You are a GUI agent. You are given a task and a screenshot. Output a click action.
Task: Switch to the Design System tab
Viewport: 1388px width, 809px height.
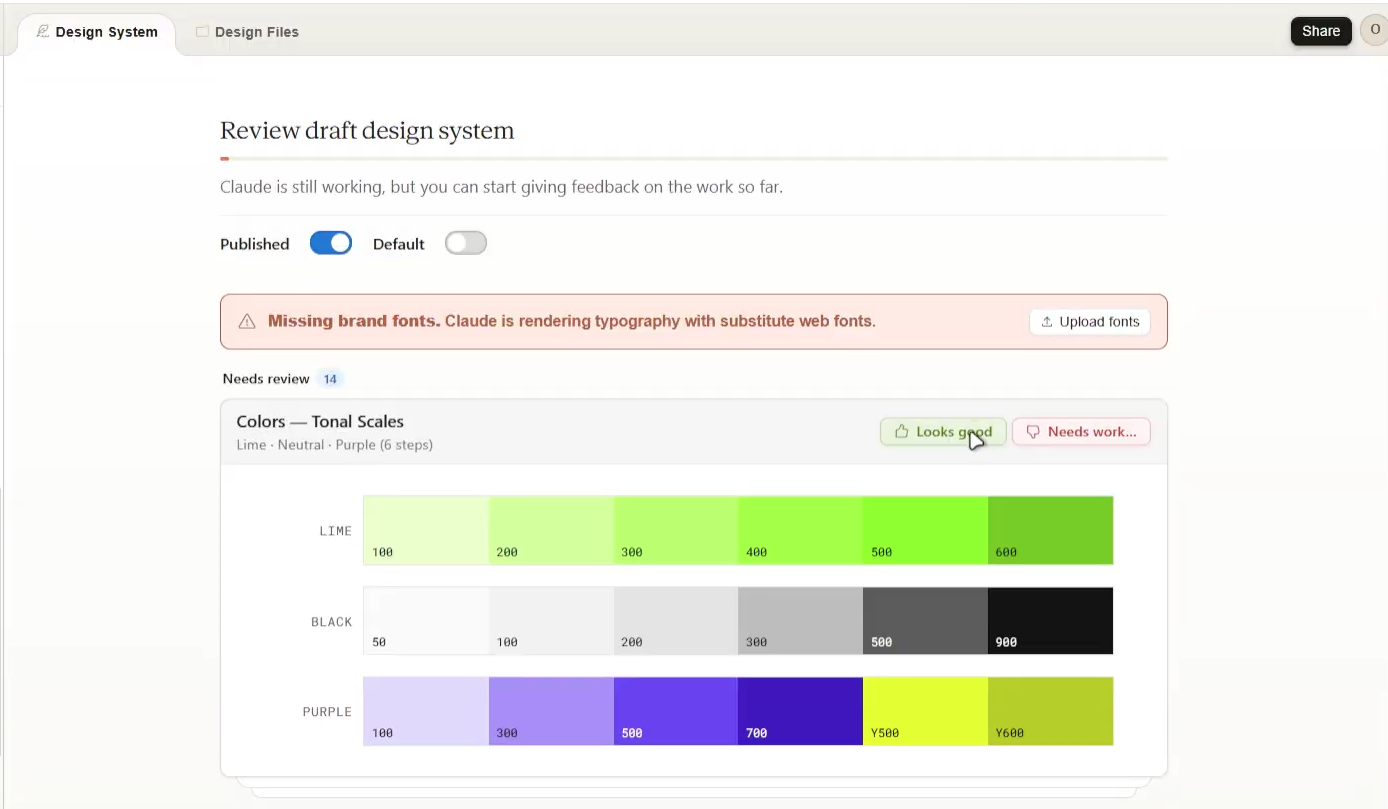click(x=97, y=32)
